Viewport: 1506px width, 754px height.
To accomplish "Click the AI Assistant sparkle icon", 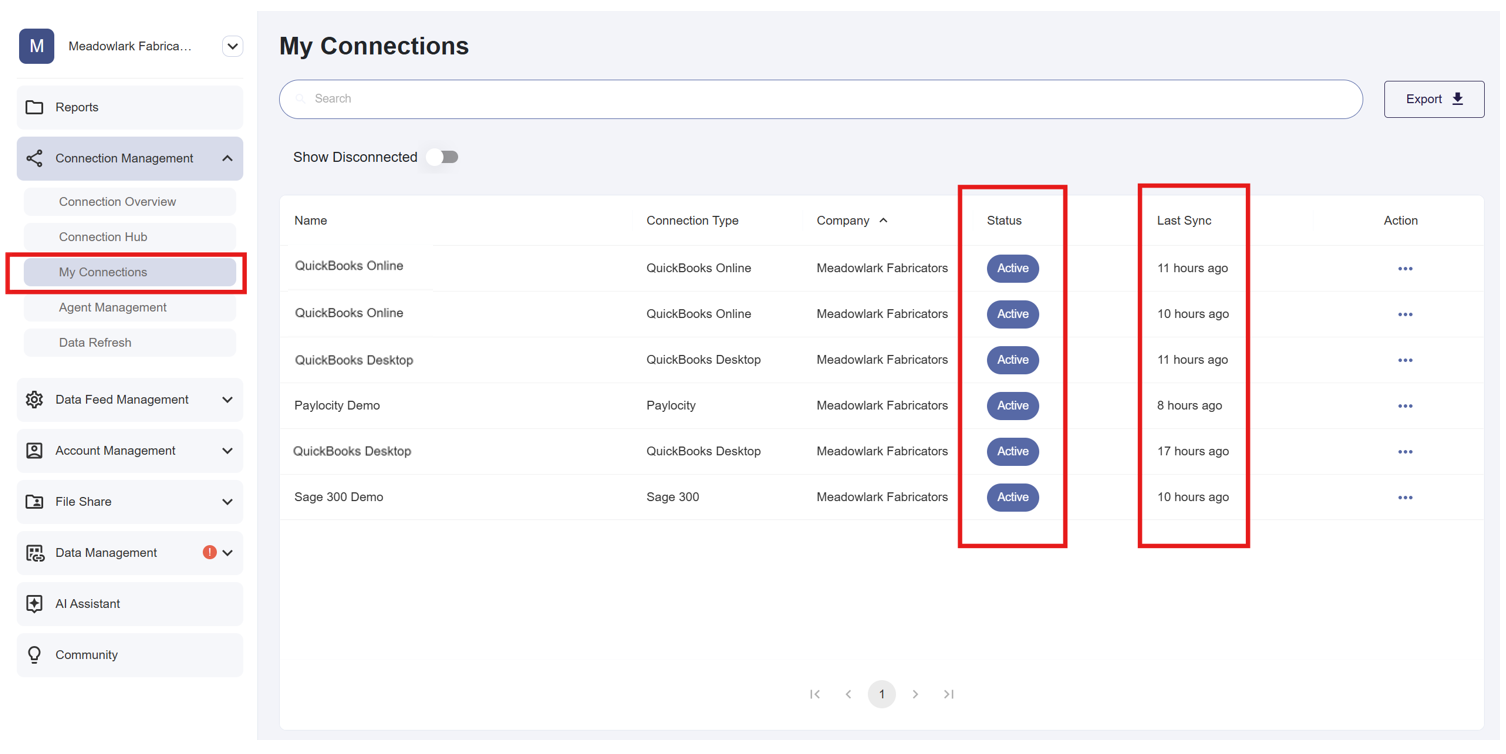I will click(x=34, y=604).
